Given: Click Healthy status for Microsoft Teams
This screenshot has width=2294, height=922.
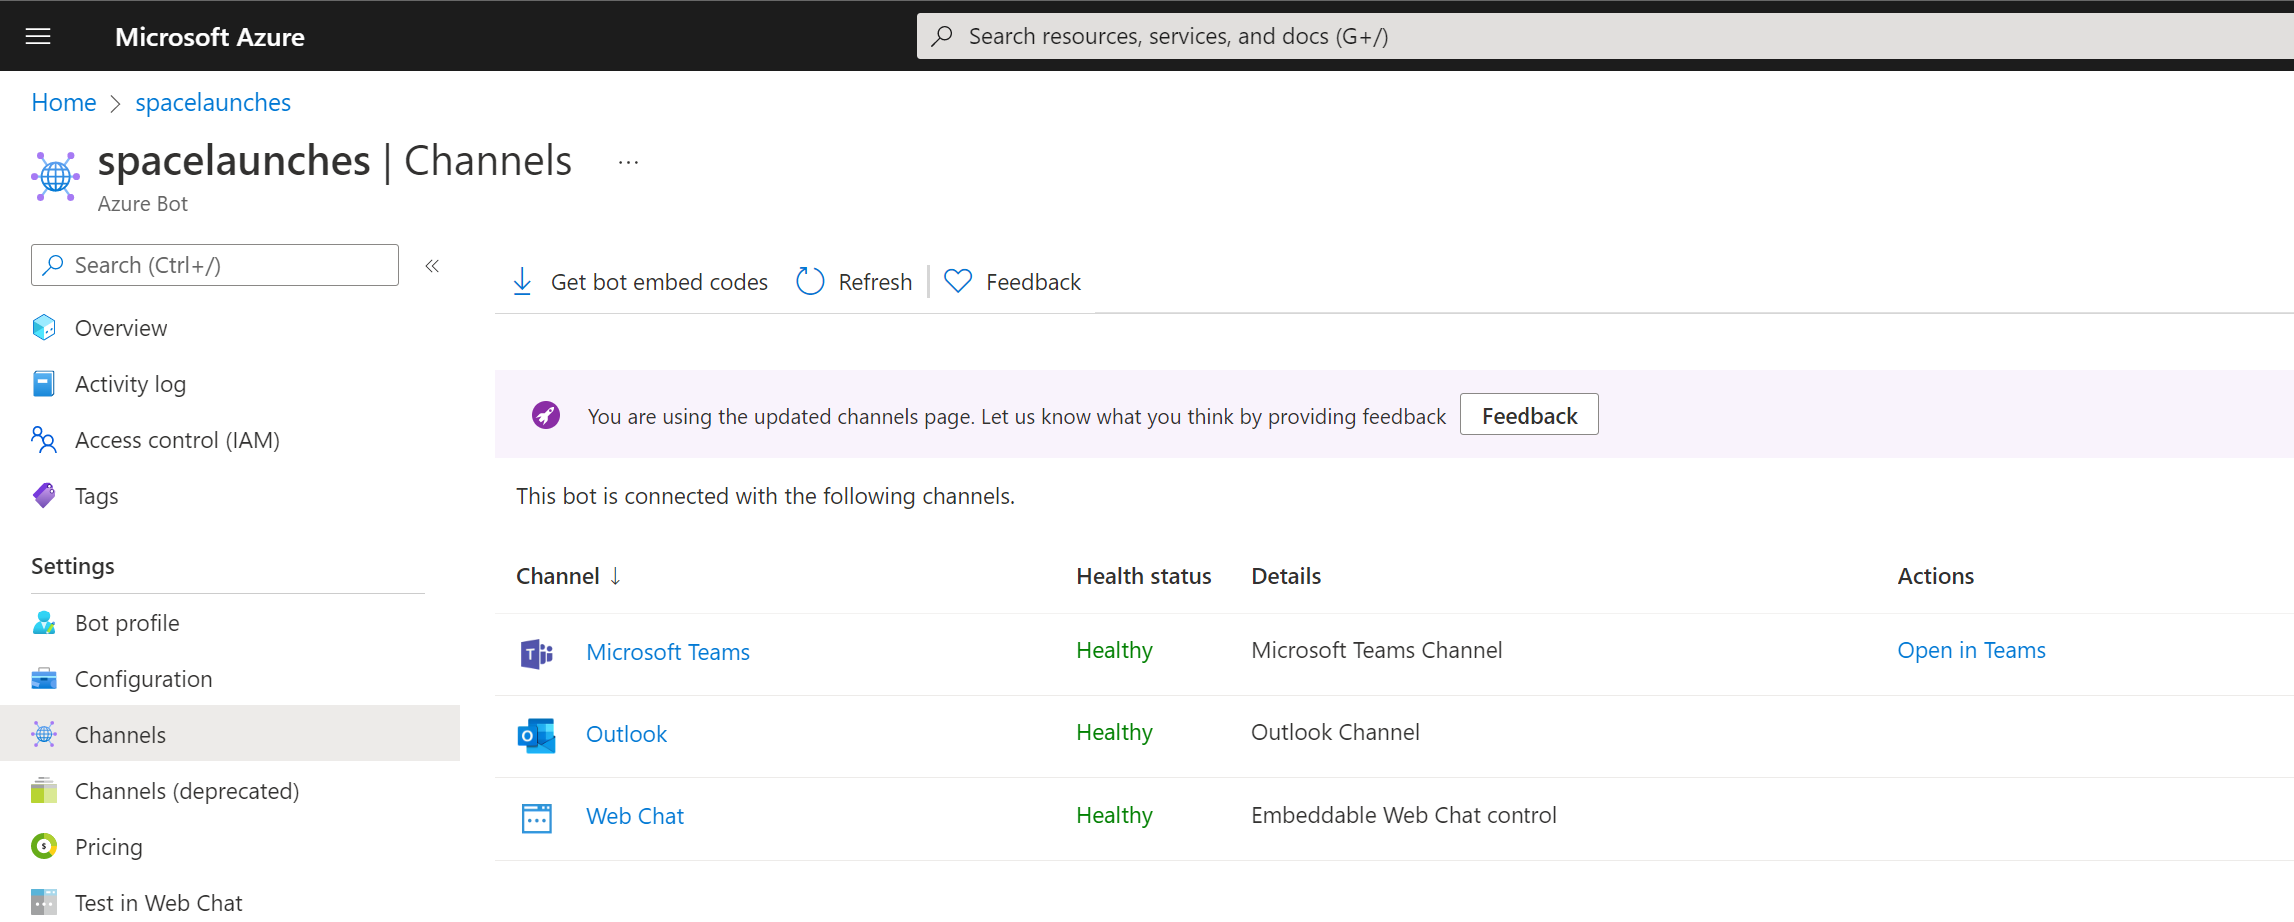Looking at the screenshot, I should click(1114, 650).
